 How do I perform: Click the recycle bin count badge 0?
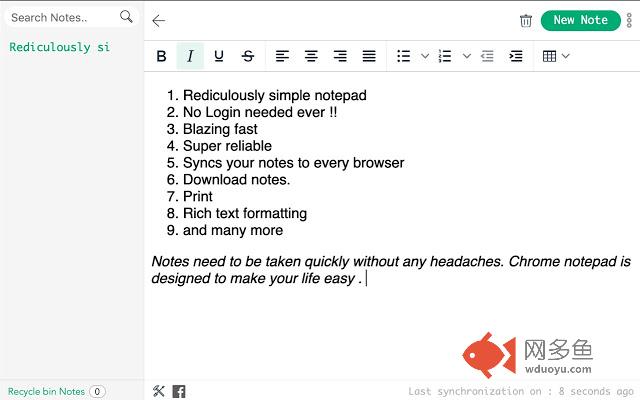[x=97, y=391]
